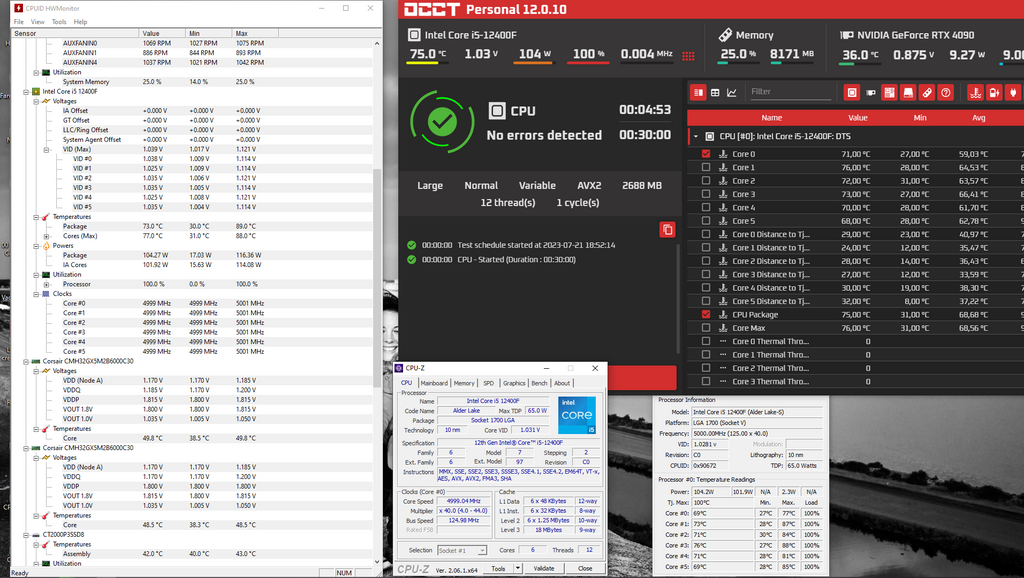Viewport: 1024px width, 578px height.
Task: Check the Core 3 checkbox in OCCT
Action: [x=706, y=194]
